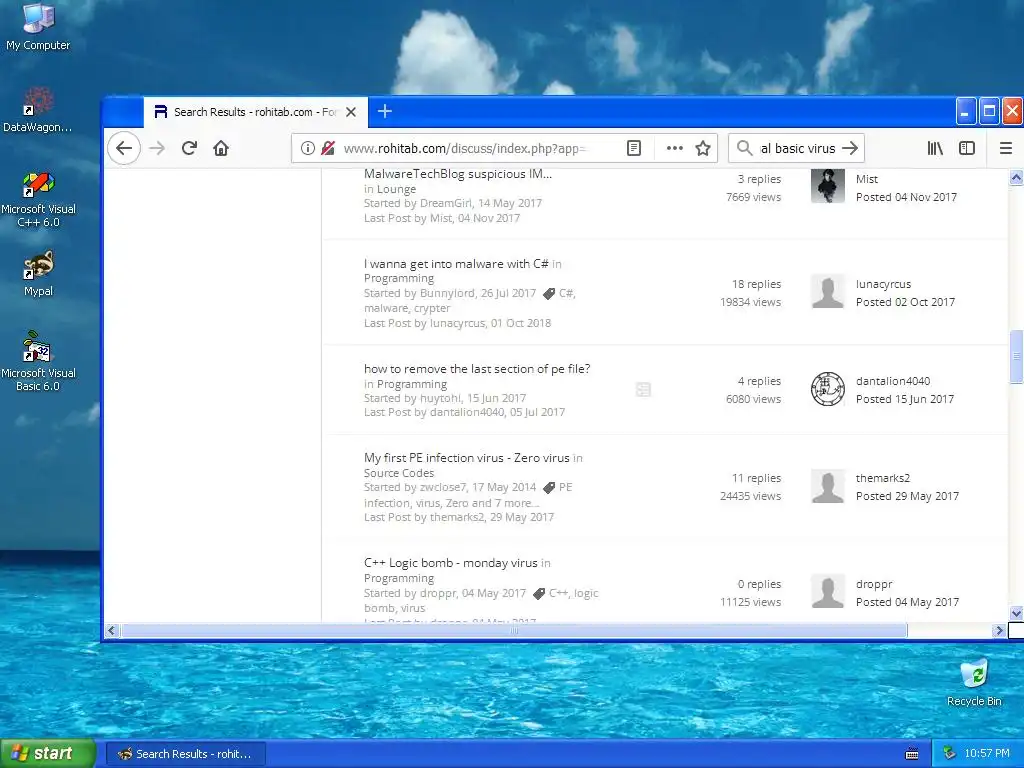
Task: Click the insecure connection padlock icon
Action: [328, 148]
